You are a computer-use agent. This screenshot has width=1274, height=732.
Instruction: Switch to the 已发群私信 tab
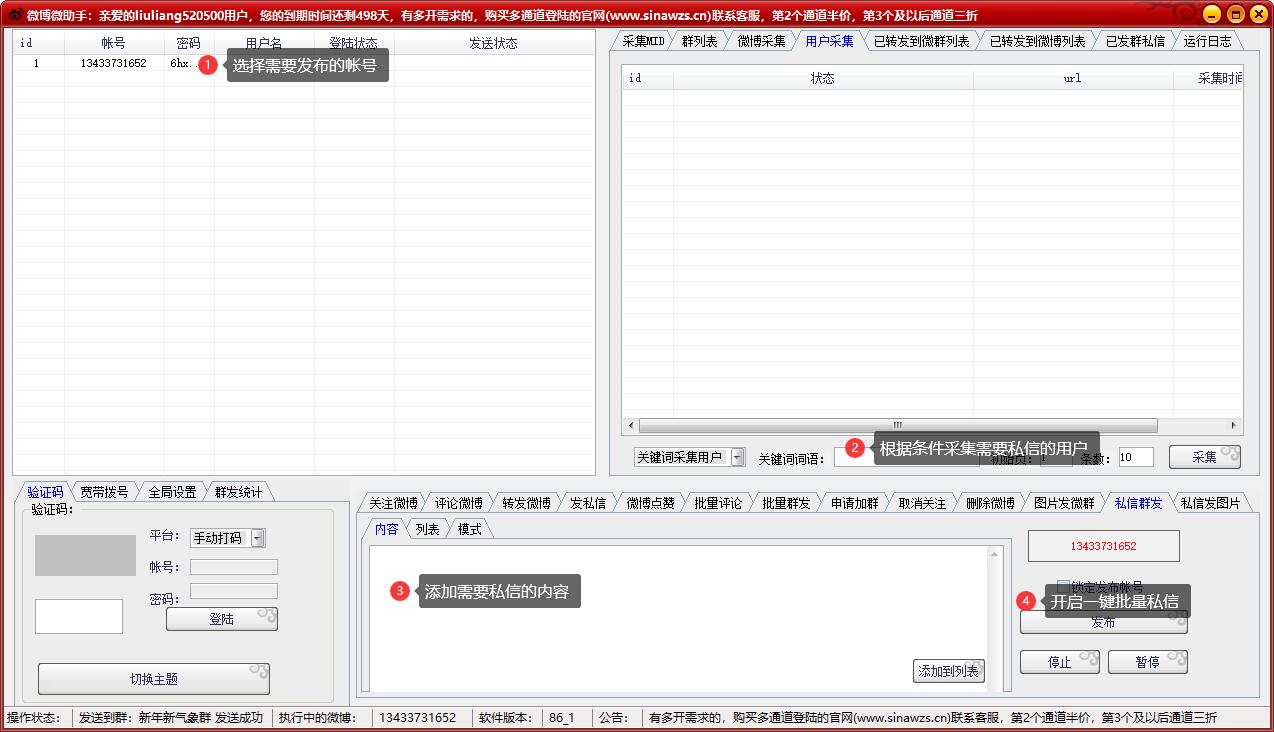[x=1134, y=41]
